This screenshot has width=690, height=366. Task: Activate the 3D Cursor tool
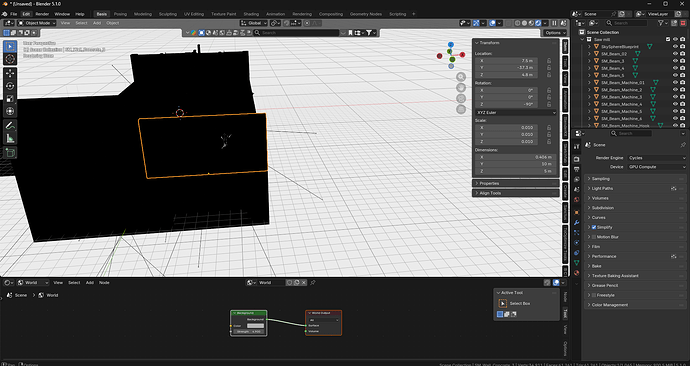(10, 59)
